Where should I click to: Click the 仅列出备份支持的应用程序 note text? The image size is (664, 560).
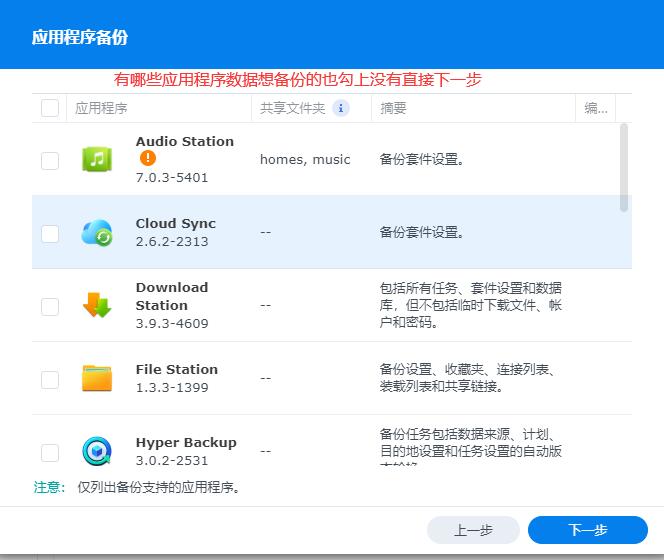click(159, 487)
